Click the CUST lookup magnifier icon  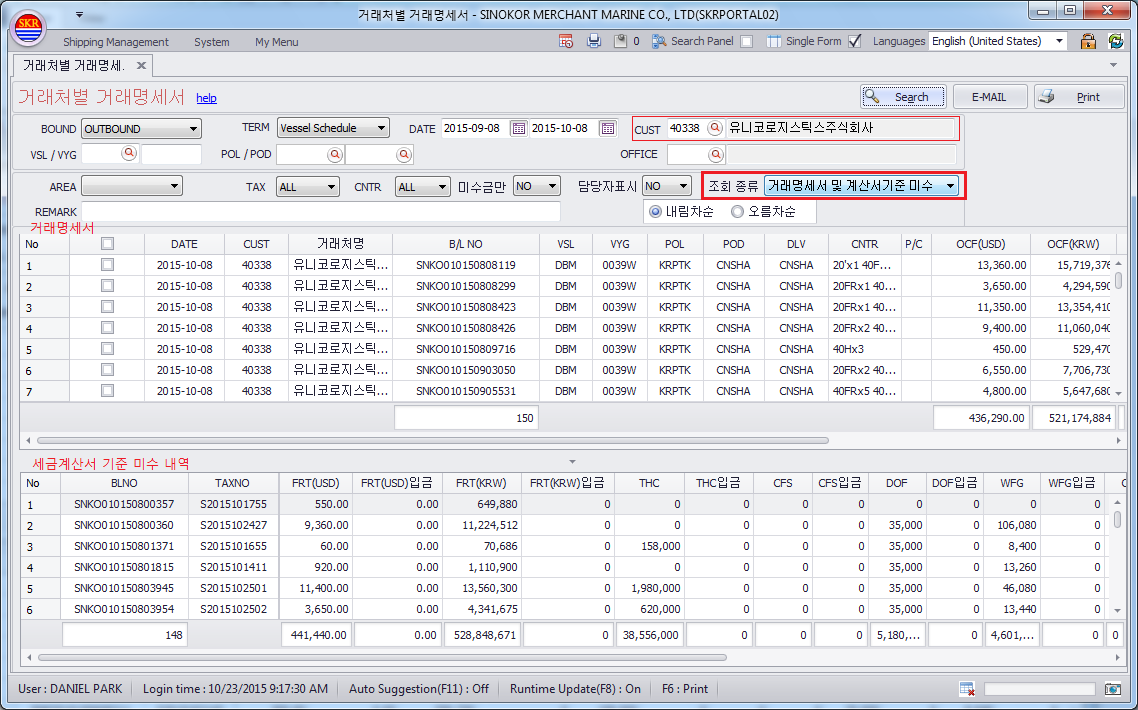(x=715, y=128)
